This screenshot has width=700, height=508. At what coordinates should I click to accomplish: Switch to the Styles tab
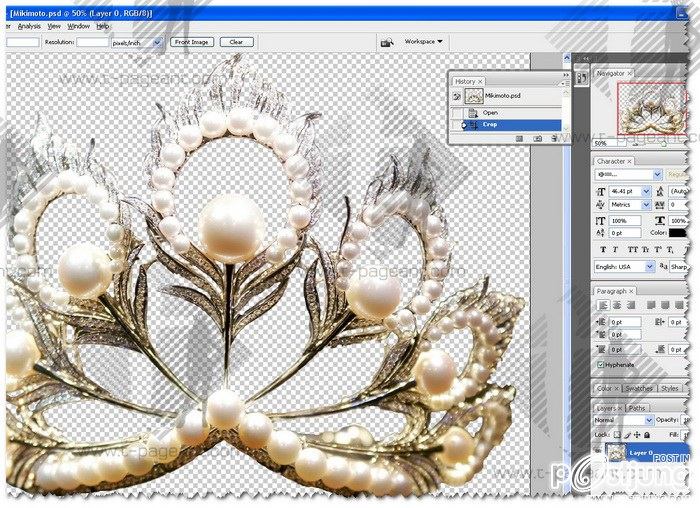[669, 388]
